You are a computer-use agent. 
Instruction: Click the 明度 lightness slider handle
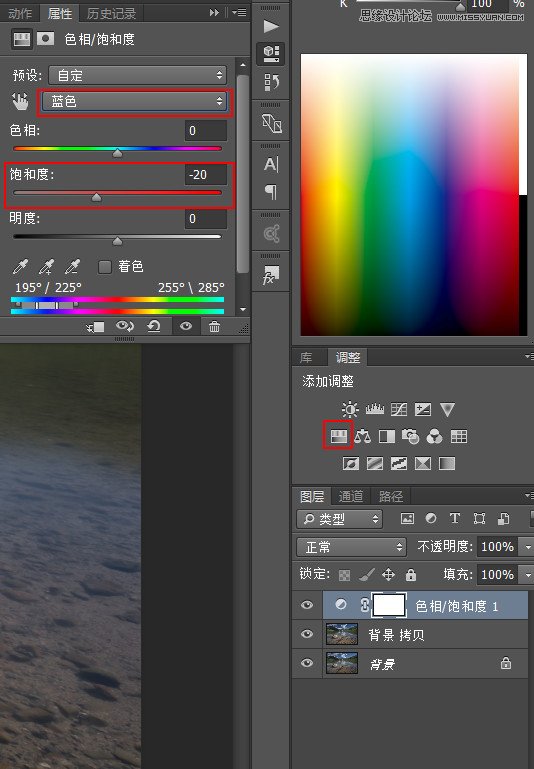[118, 241]
